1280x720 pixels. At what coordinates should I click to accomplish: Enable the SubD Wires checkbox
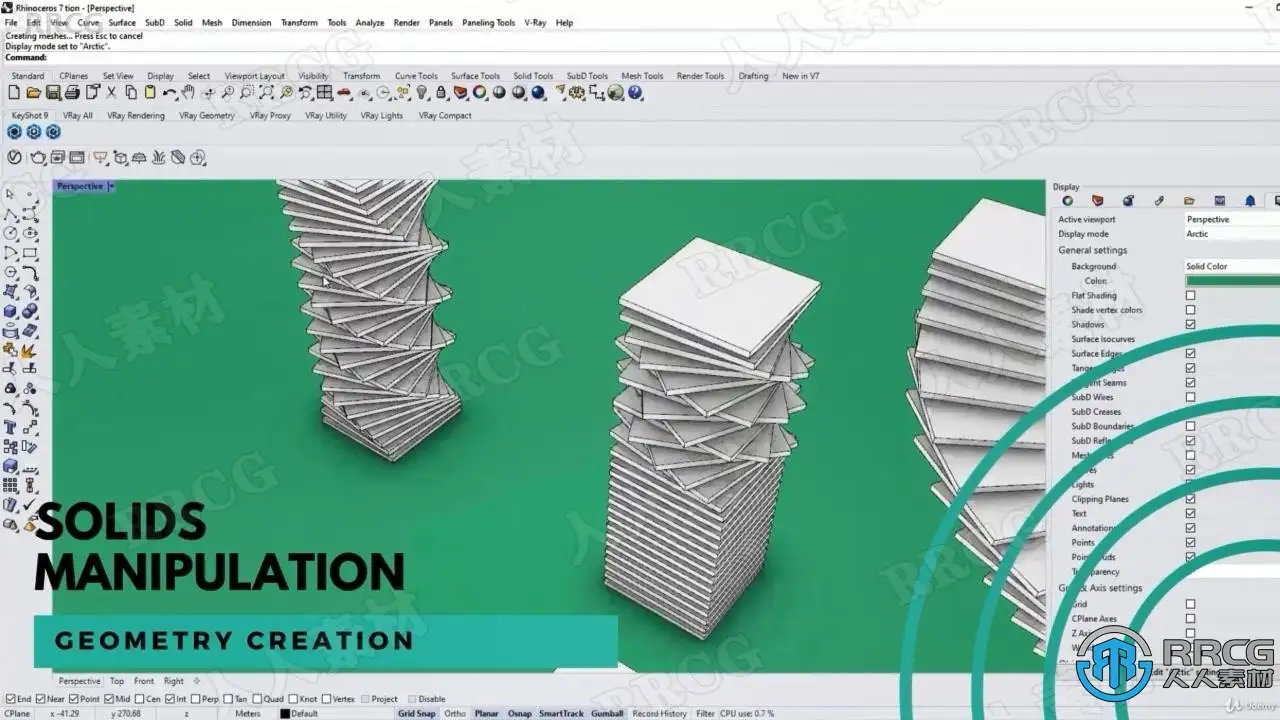coord(1190,397)
